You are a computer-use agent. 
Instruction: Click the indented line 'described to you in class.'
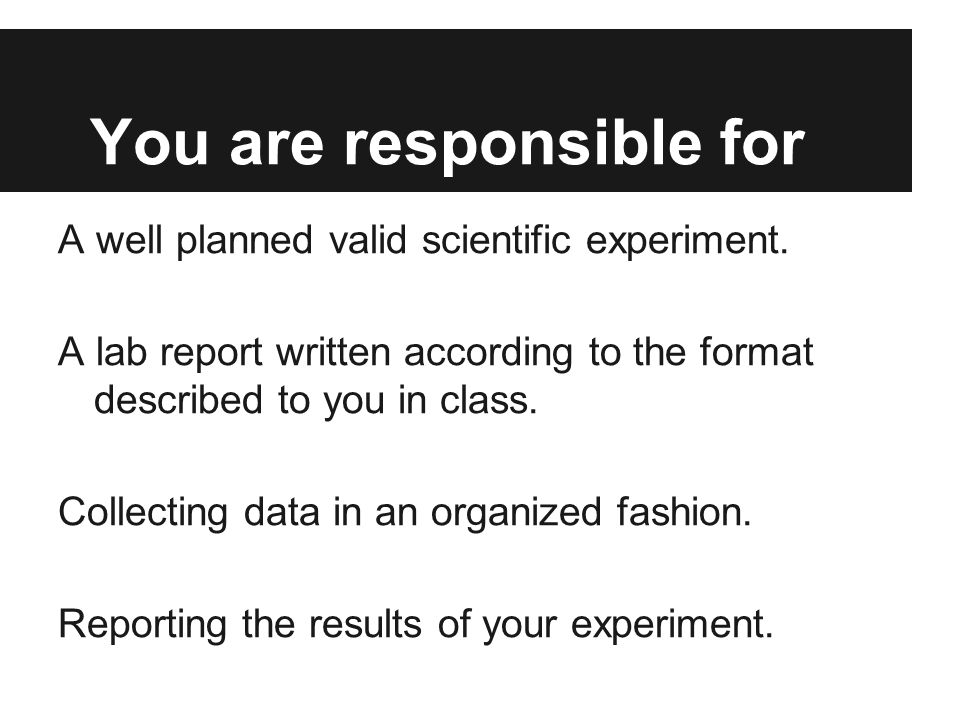[315, 400]
